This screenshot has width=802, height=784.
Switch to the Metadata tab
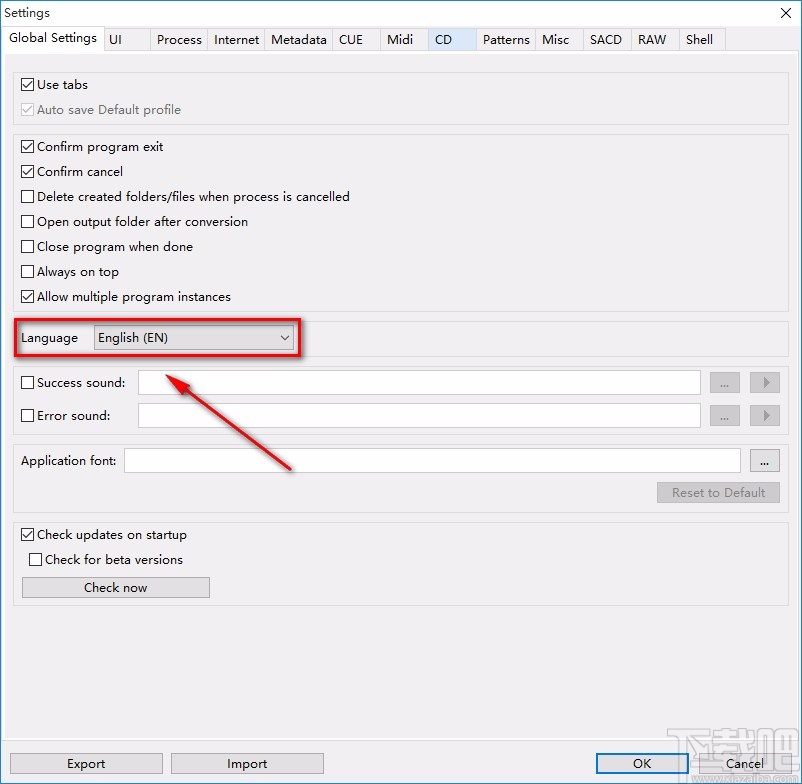pyautogui.click(x=298, y=40)
